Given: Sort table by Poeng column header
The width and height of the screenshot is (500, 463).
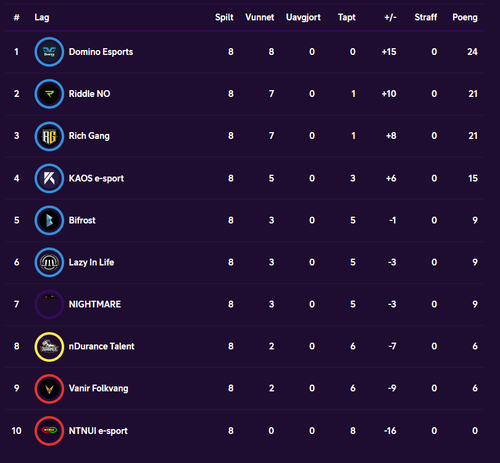Looking at the screenshot, I should coord(465,17).
